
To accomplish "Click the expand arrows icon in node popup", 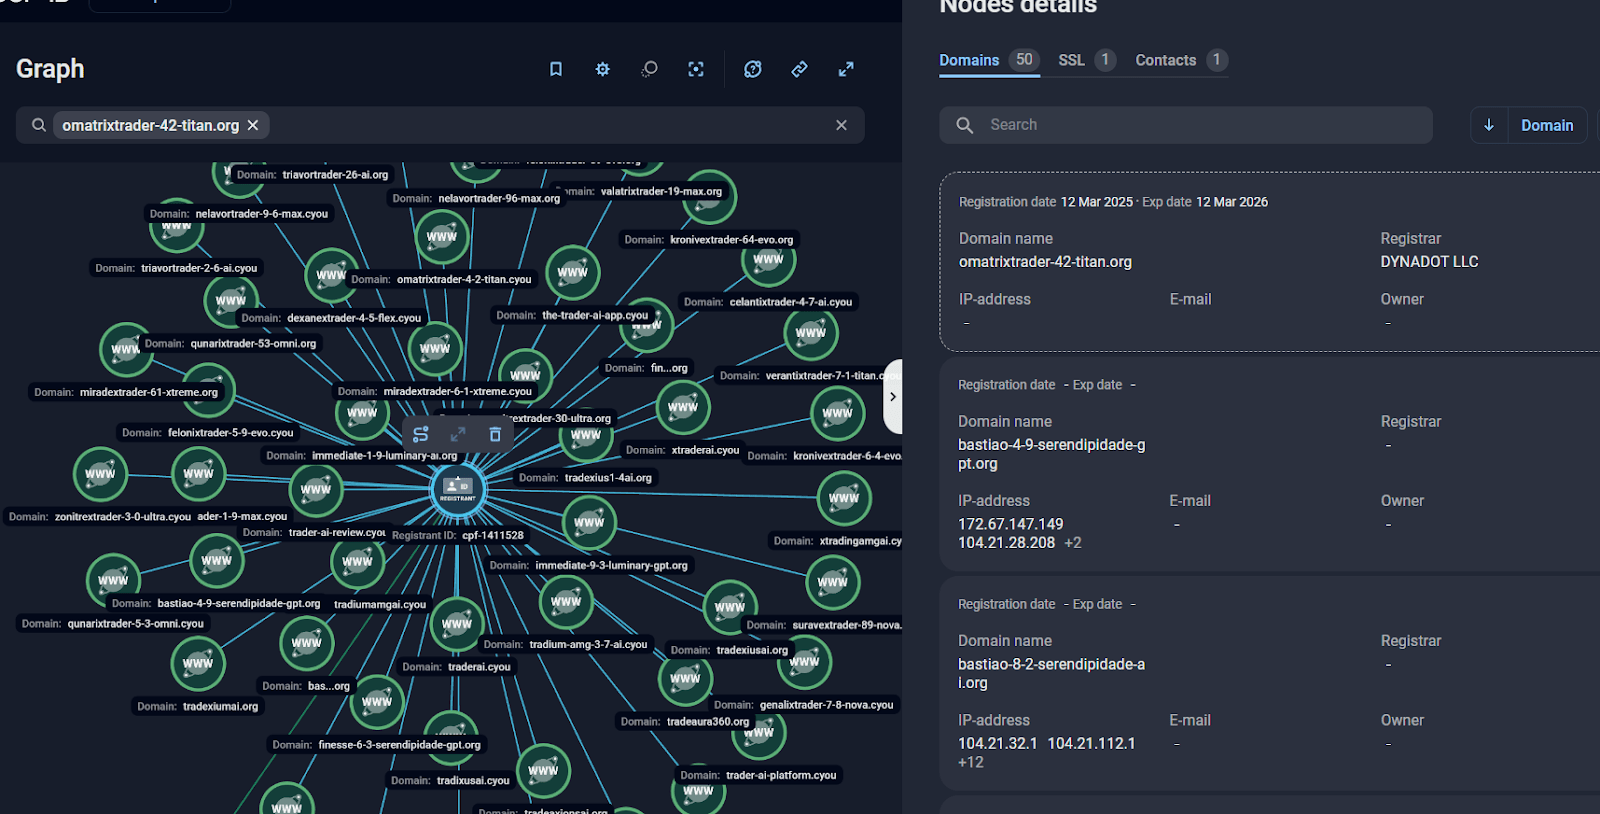I will (458, 434).
